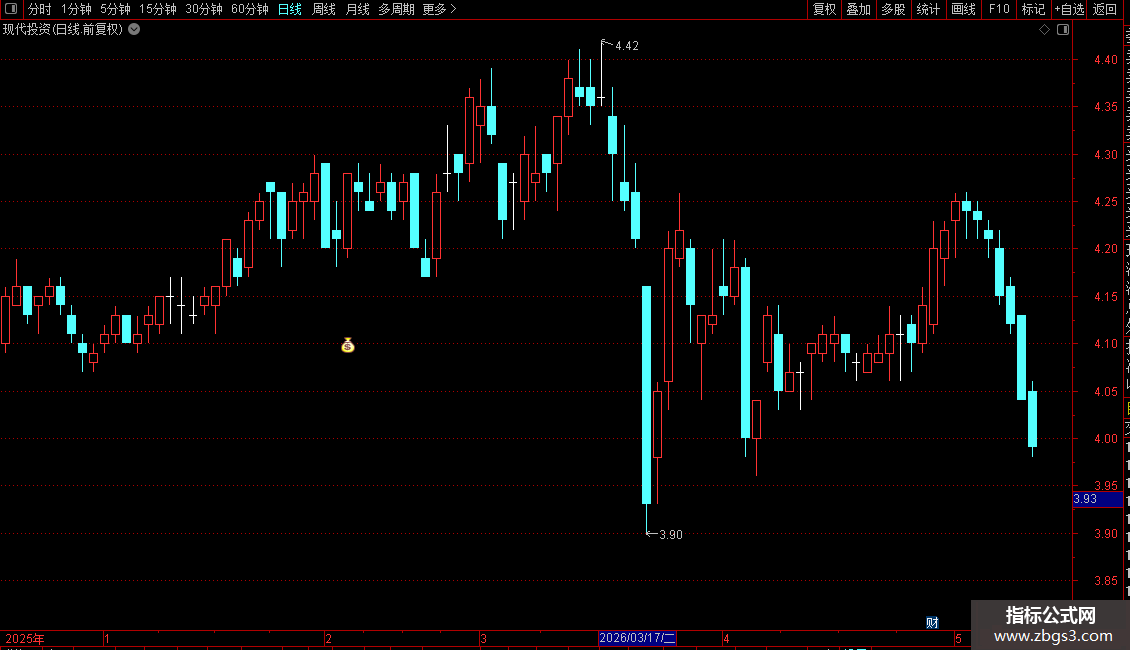Image resolution: width=1130 pixels, height=650 pixels.
Task: Open F10 company info
Action: coord(999,9)
